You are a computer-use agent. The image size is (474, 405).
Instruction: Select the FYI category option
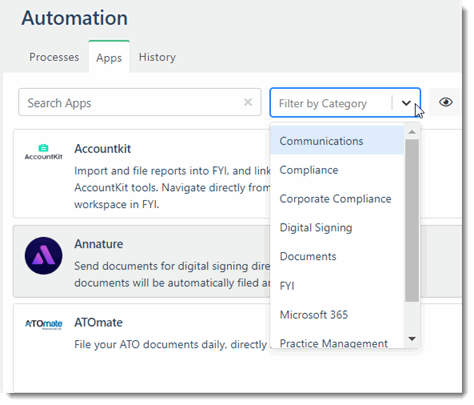337,286
